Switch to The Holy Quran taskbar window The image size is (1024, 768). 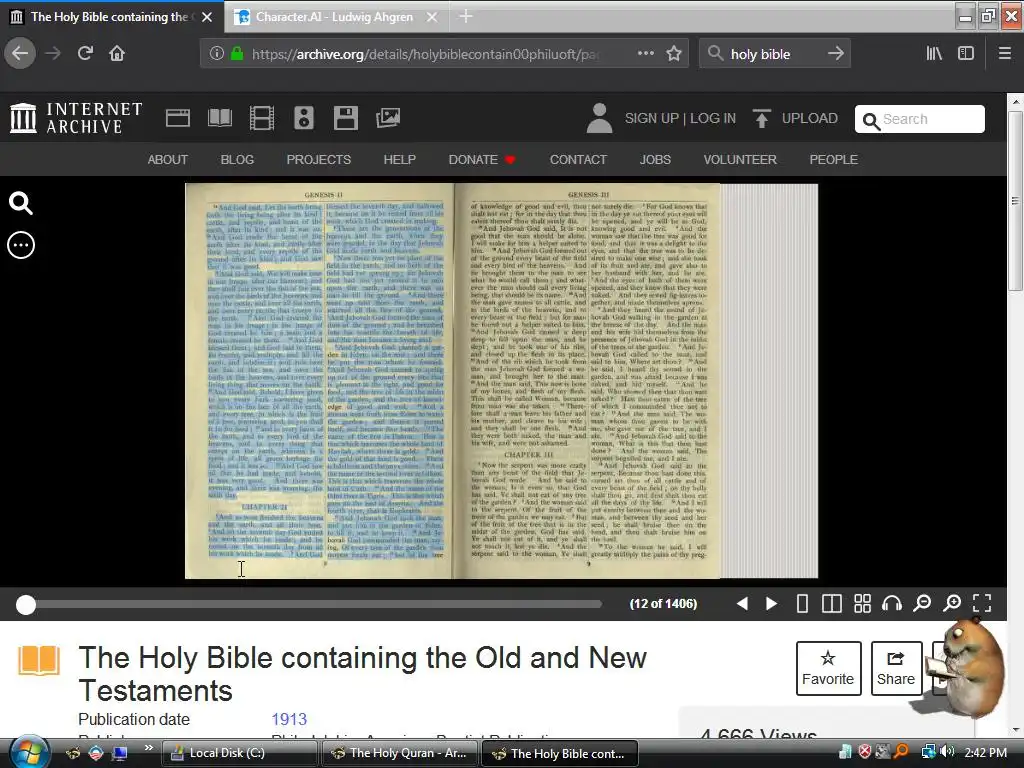click(x=400, y=753)
